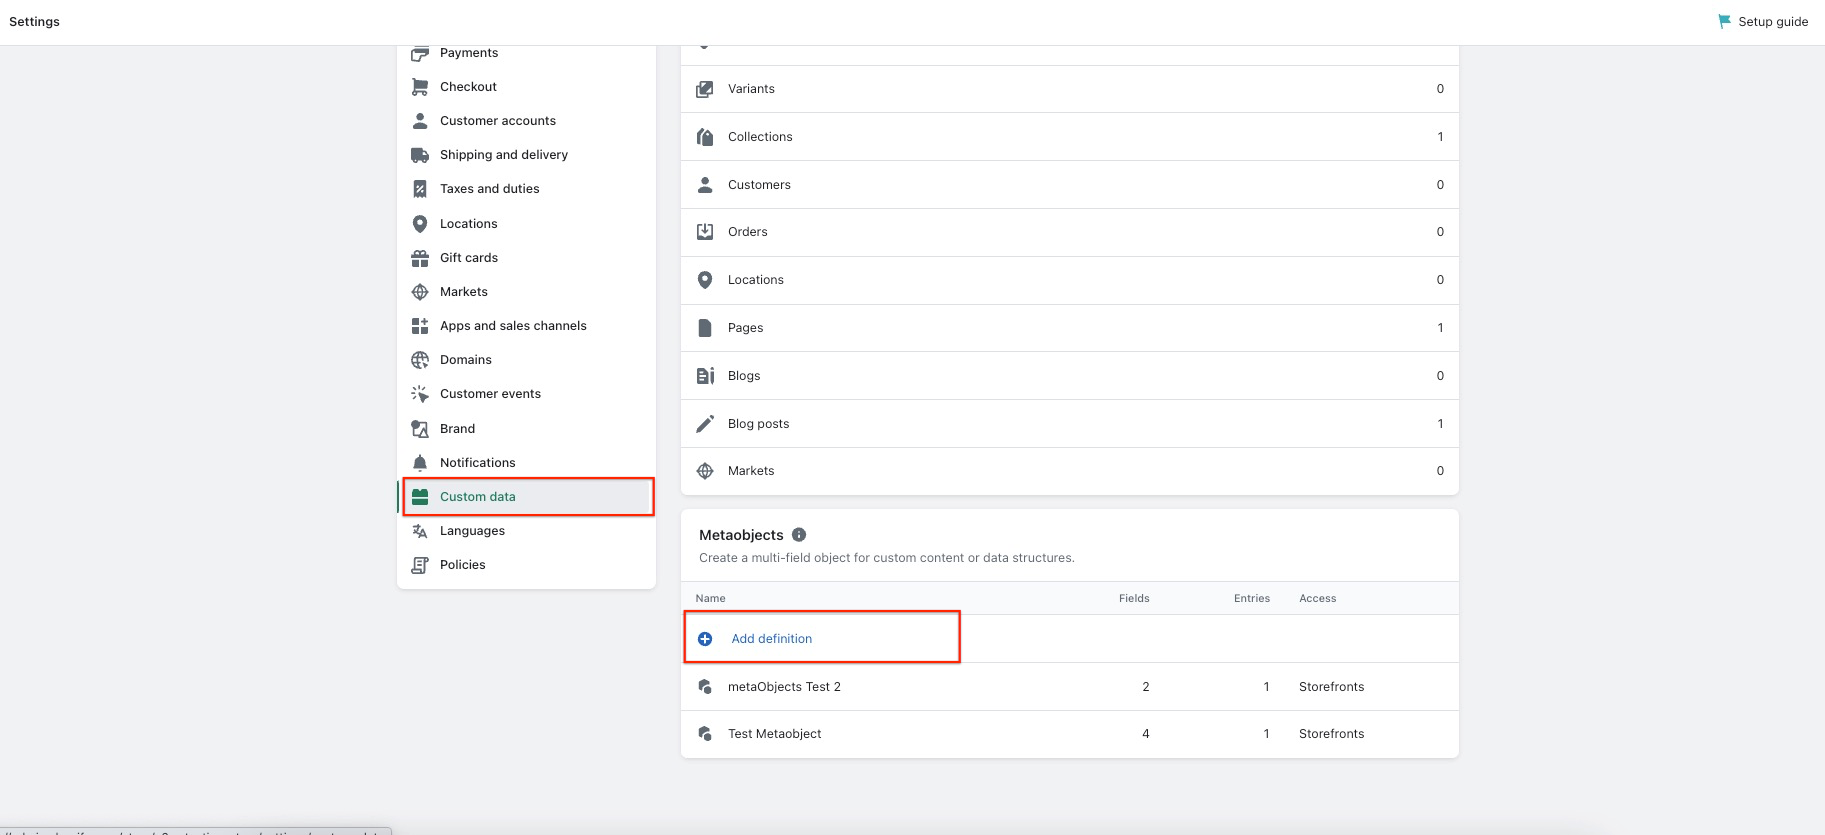Image resolution: width=1825 pixels, height=835 pixels.
Task: Open Custom data settings section
Action: coord(478,497)
